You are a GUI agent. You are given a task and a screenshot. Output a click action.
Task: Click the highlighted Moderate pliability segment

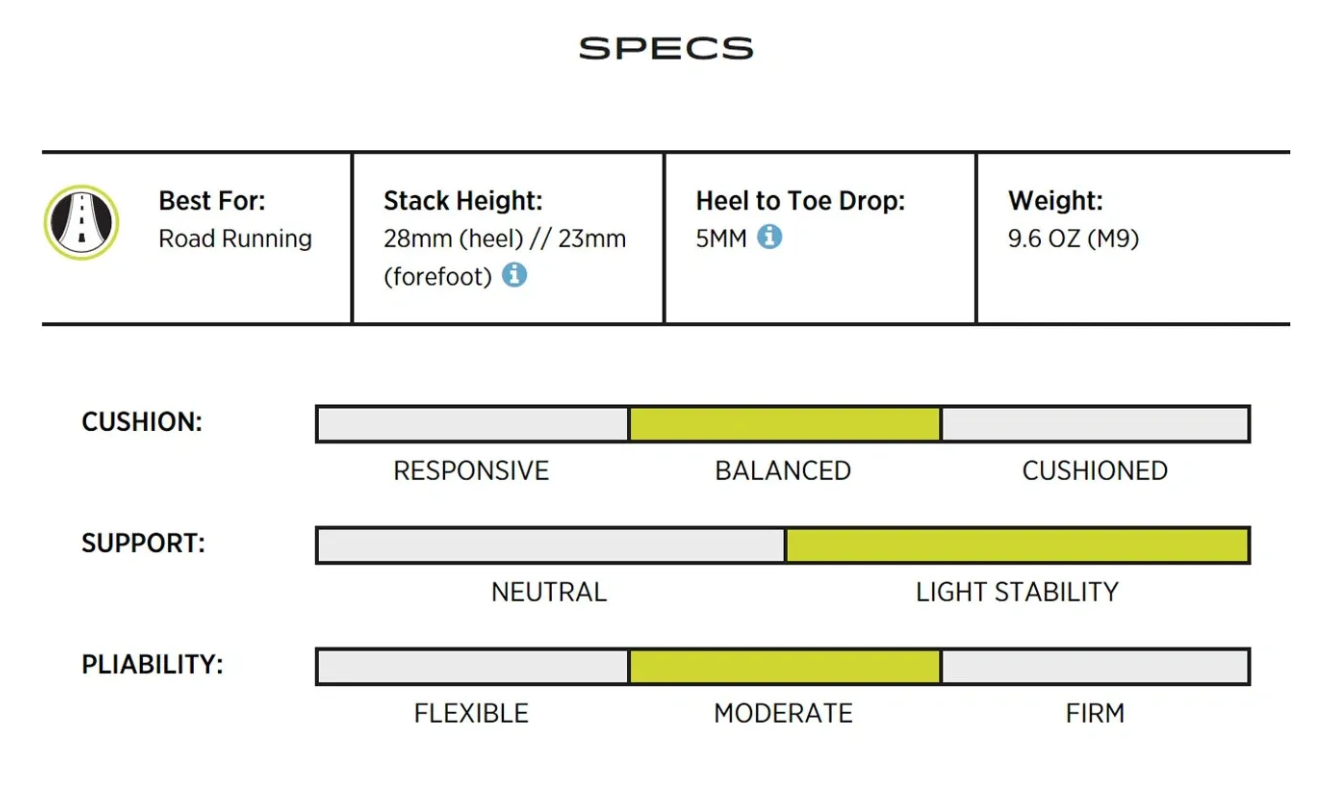click(x=785, y=666)
